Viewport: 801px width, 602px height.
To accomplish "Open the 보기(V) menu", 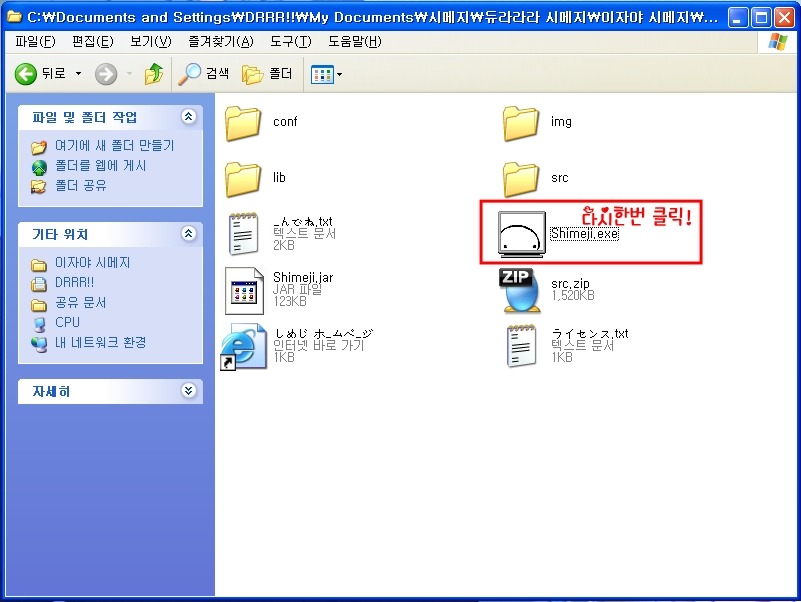I will tap(151, 41).
